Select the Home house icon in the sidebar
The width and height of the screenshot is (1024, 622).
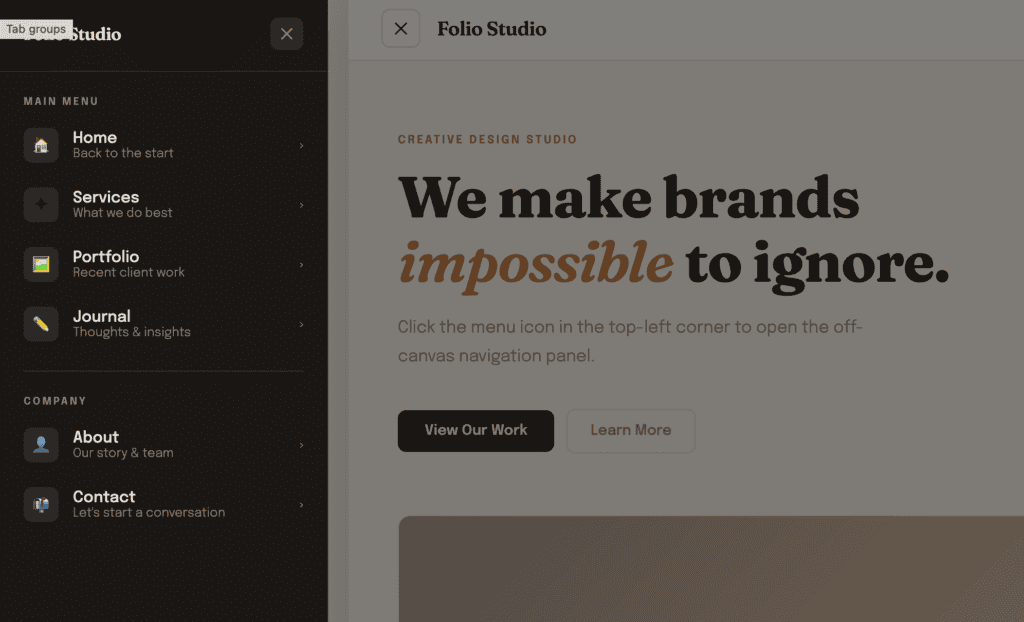click(x=40, y=145)
